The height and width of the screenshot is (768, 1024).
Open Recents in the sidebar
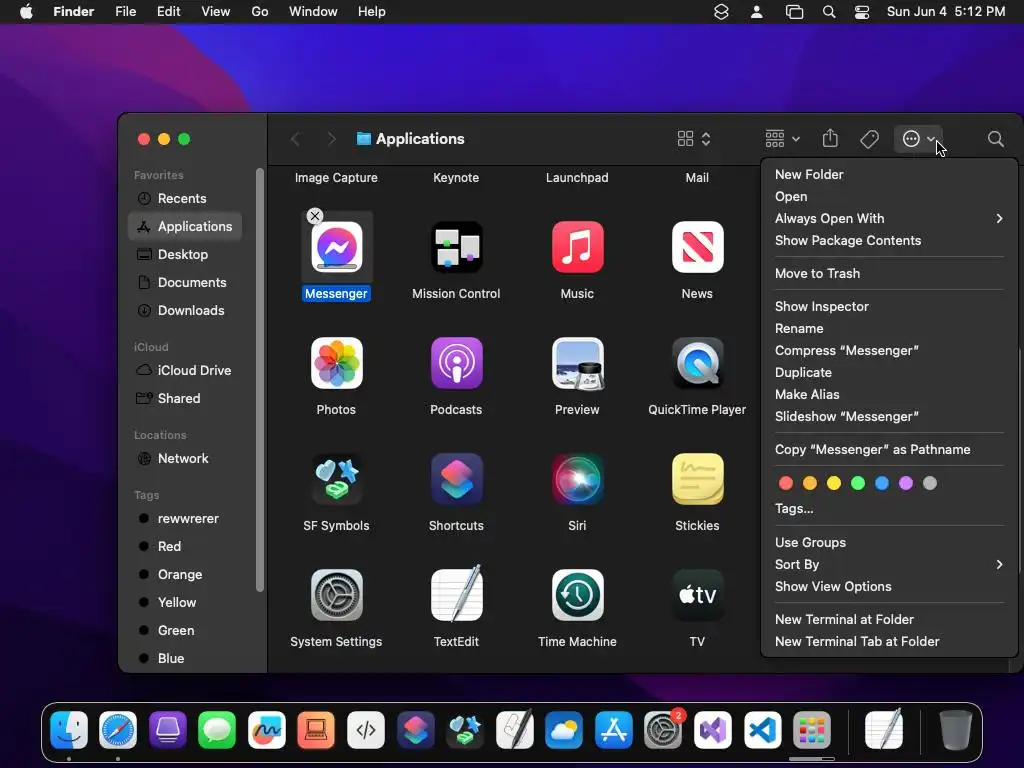pyautogui.click(x=185, y=199)
